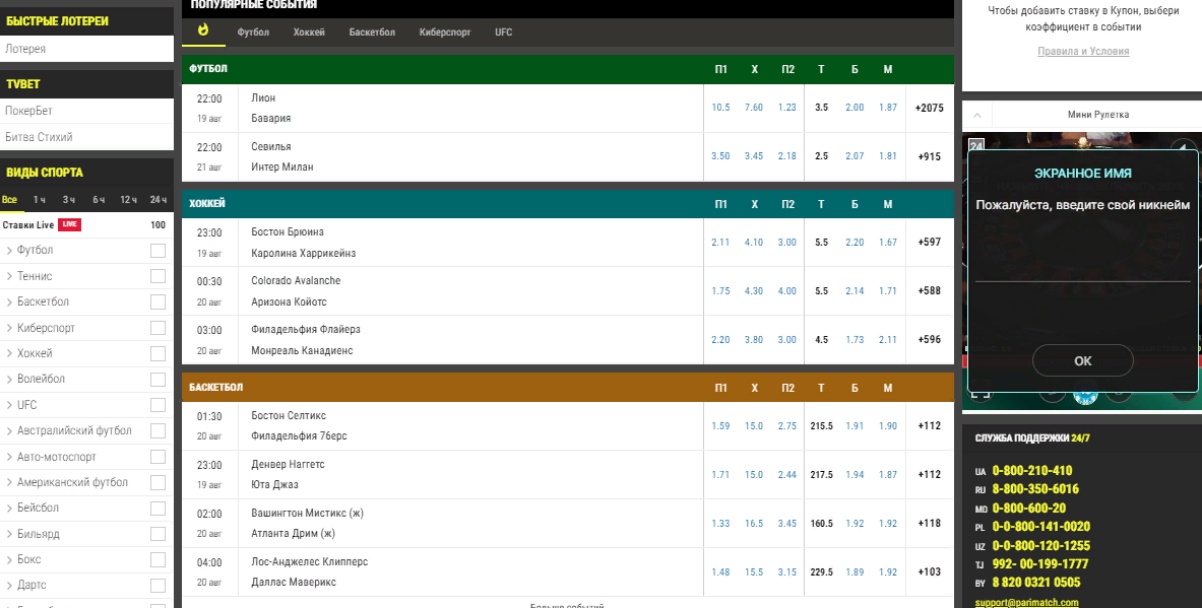This screenshot has width=1202, height=608.
Task: Select the 3 ч time filter
Action: [x=69, y=200]
